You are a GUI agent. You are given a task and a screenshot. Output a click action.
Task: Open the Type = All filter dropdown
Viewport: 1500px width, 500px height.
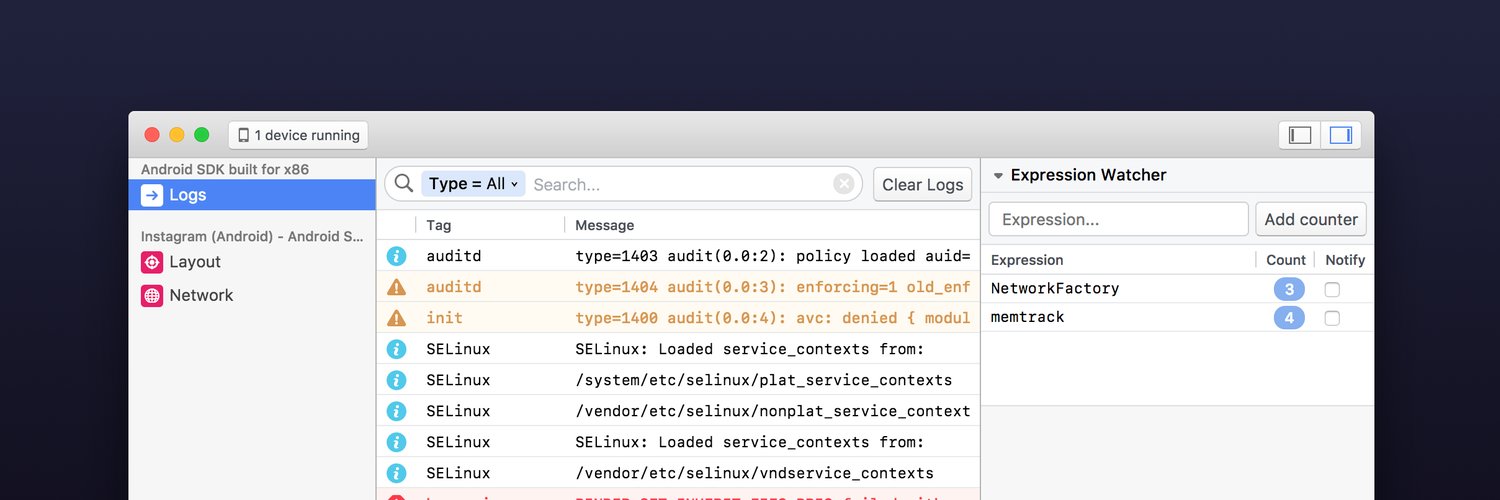tap(473, 184)
